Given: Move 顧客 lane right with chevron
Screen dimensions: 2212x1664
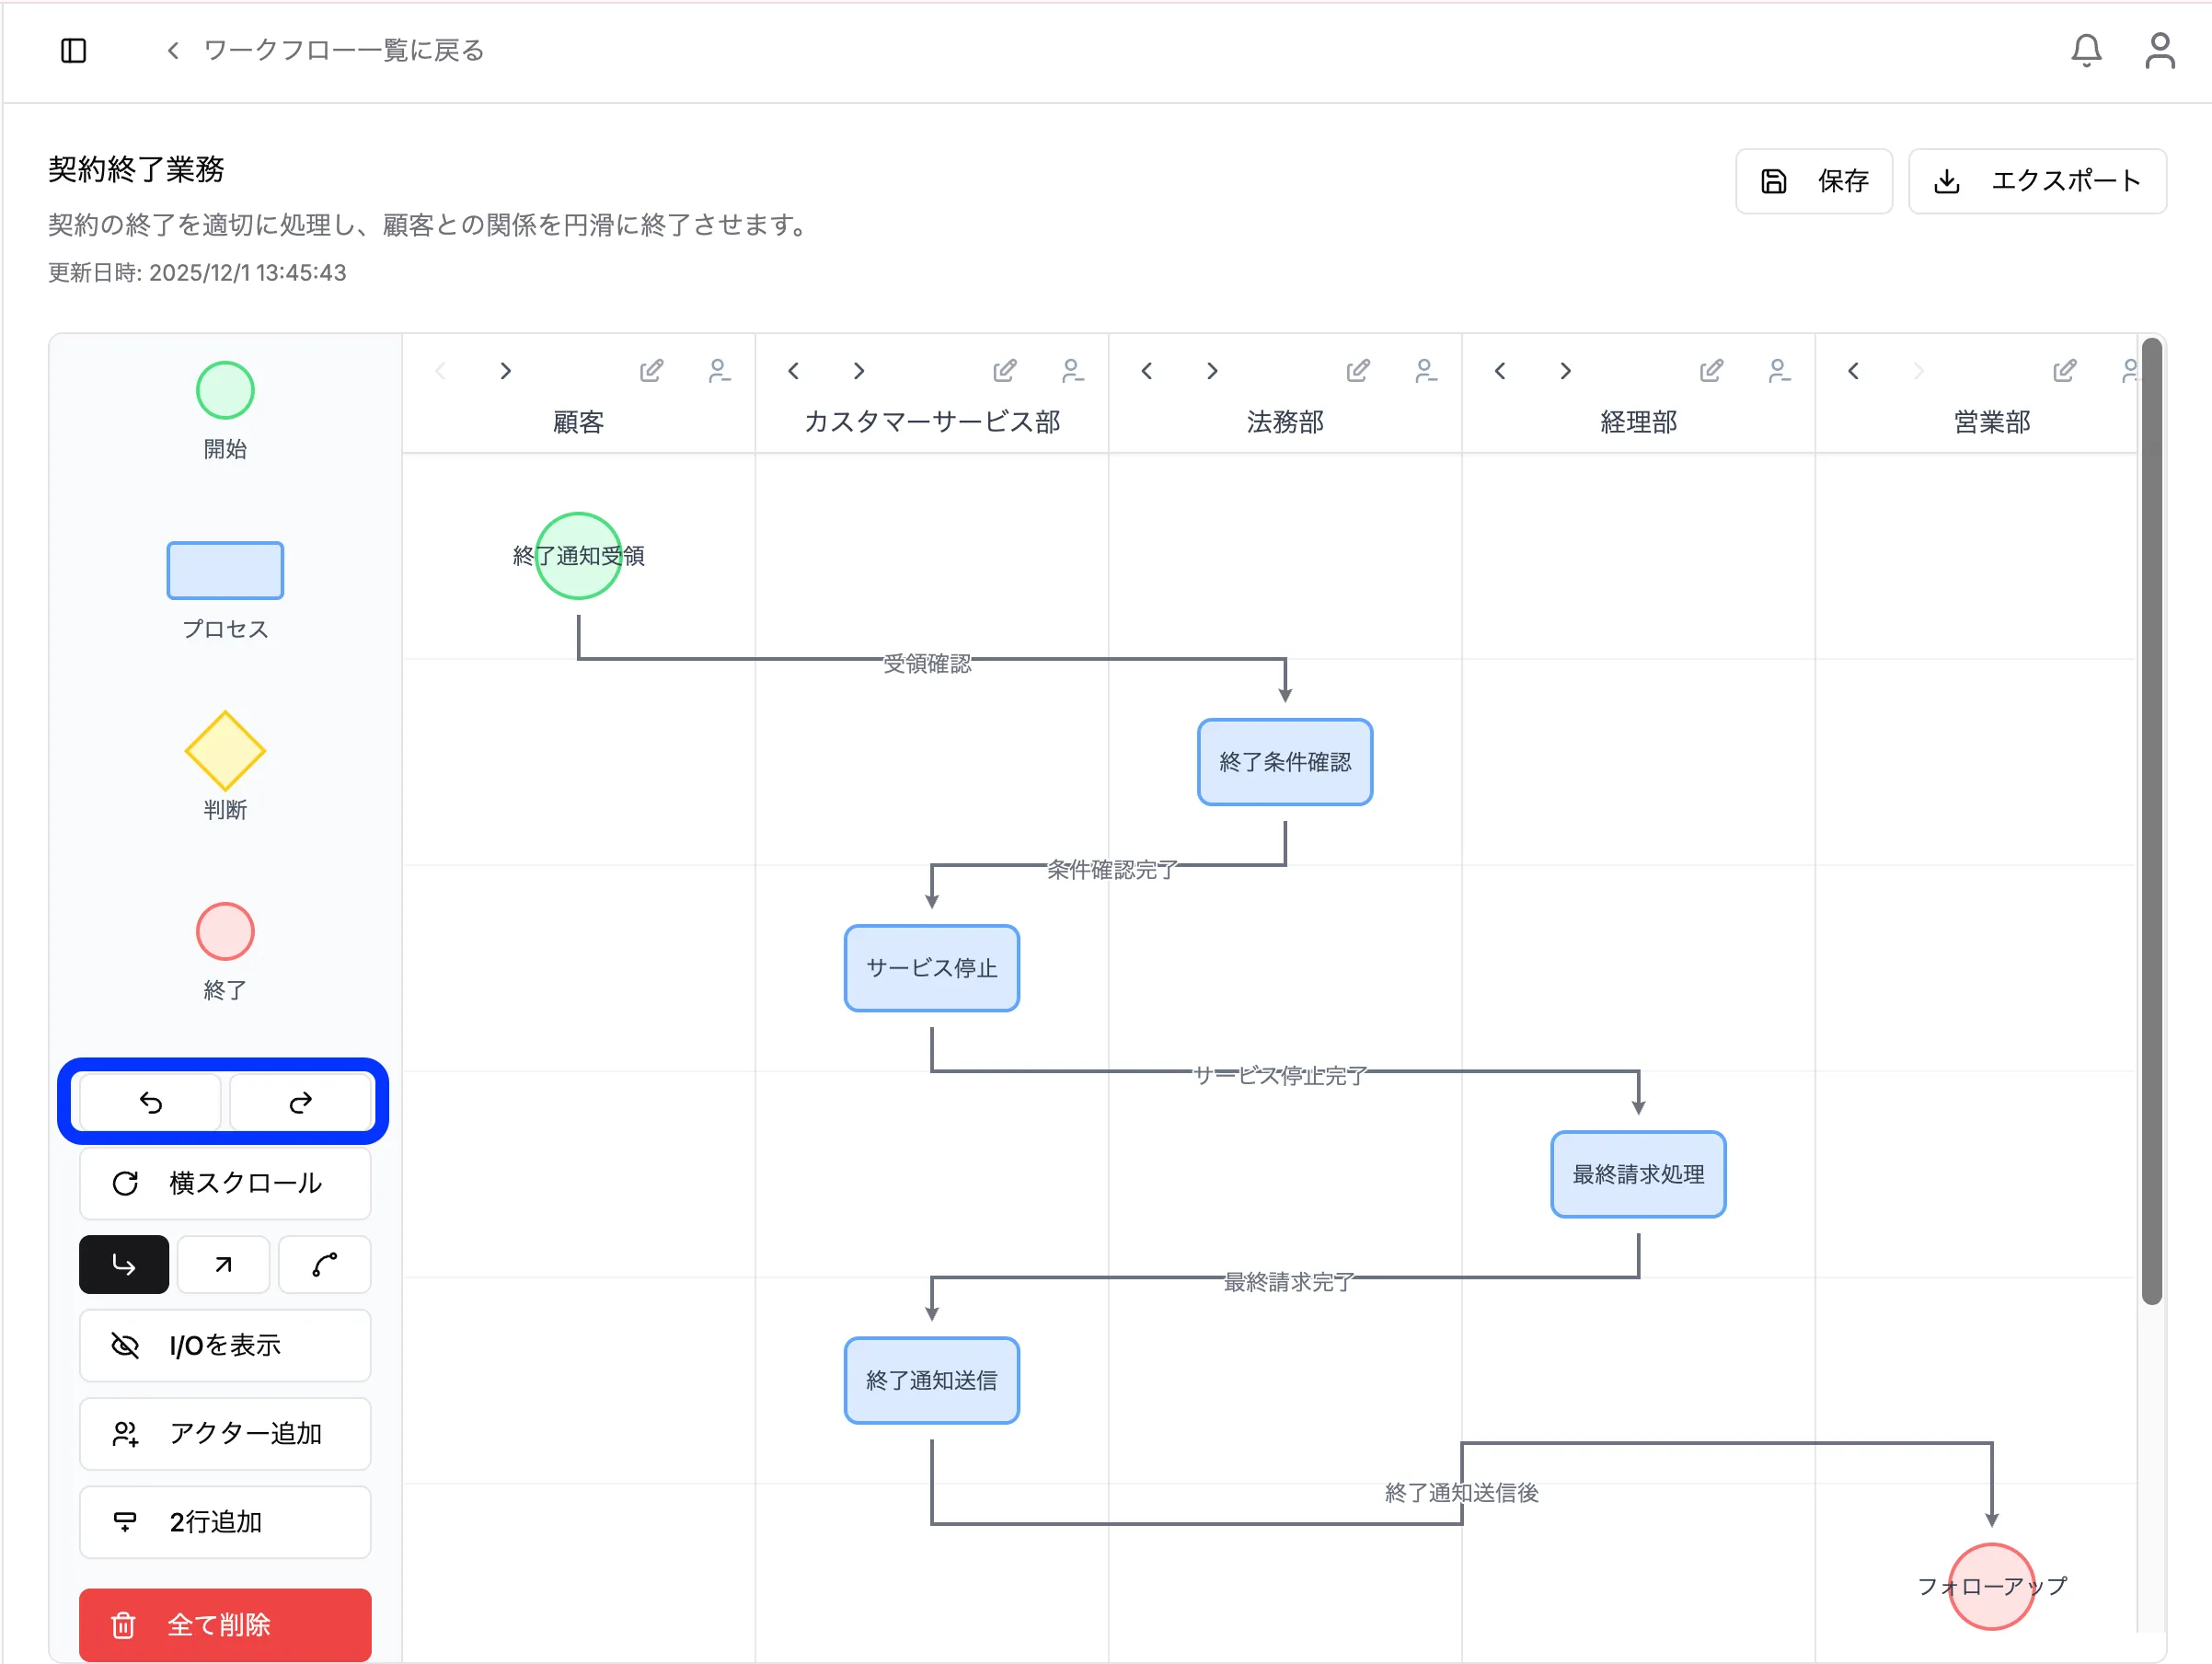Looking at the screenshot, I should [x=506, y=371].
